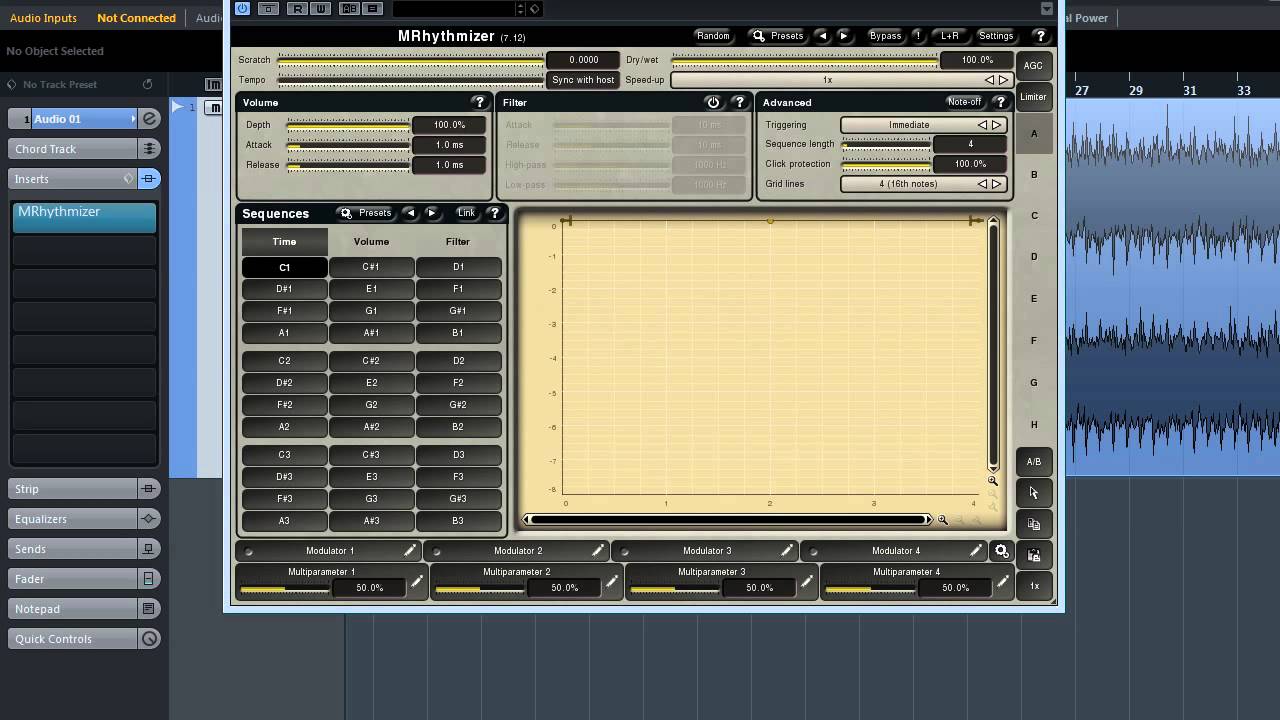Open the help for the Advanced section
The width and height of the screenshot is (1280, 720).
pos(999,102)
